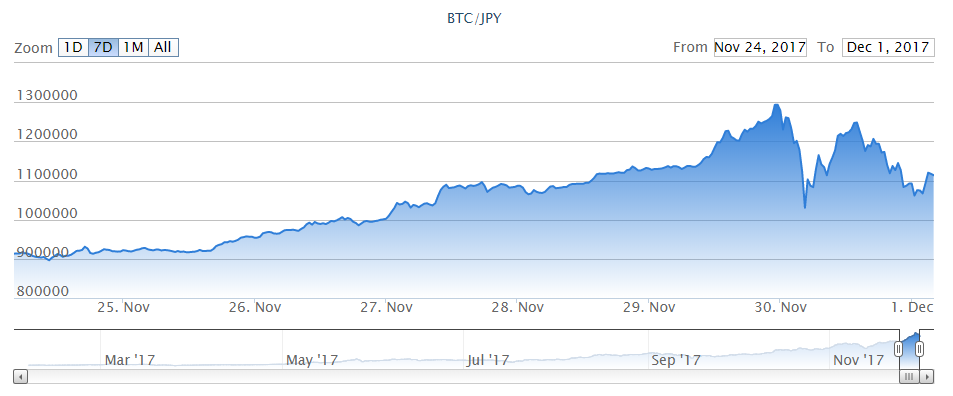Click scrollbar left arrow button
Screen dimensions: 953x396
click(21, 377)
